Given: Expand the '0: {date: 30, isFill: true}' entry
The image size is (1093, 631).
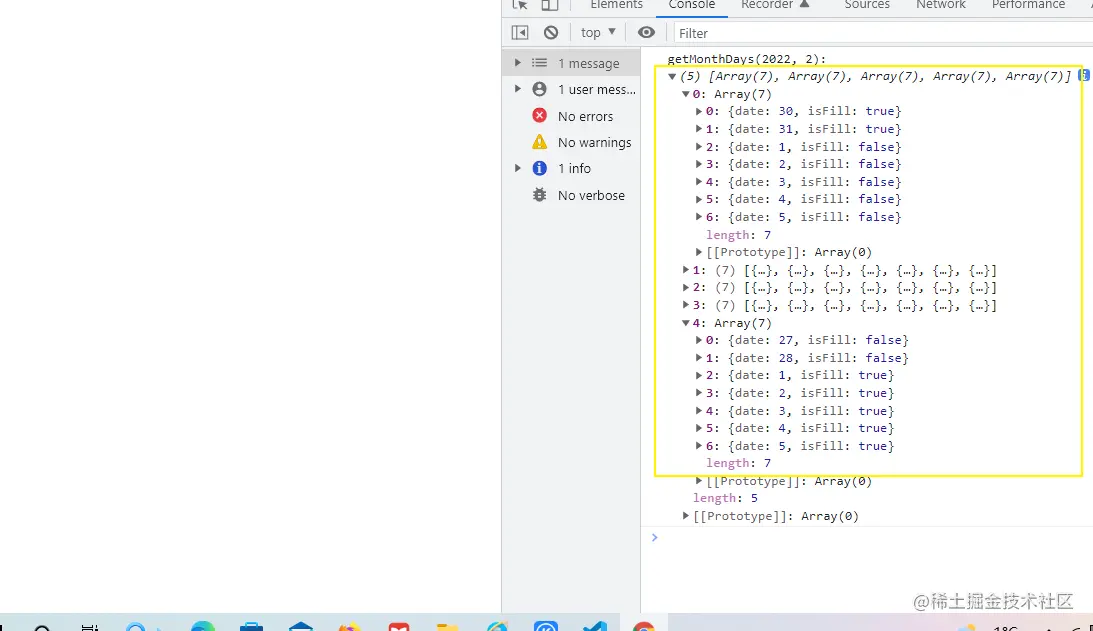Looking at the screenshot, I should point(698,111).
